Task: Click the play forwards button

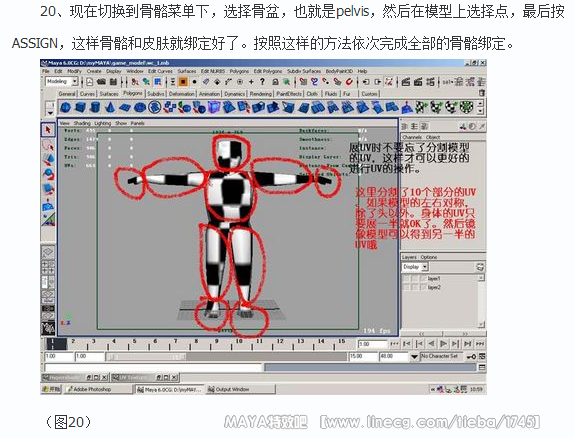Action: 443,344
